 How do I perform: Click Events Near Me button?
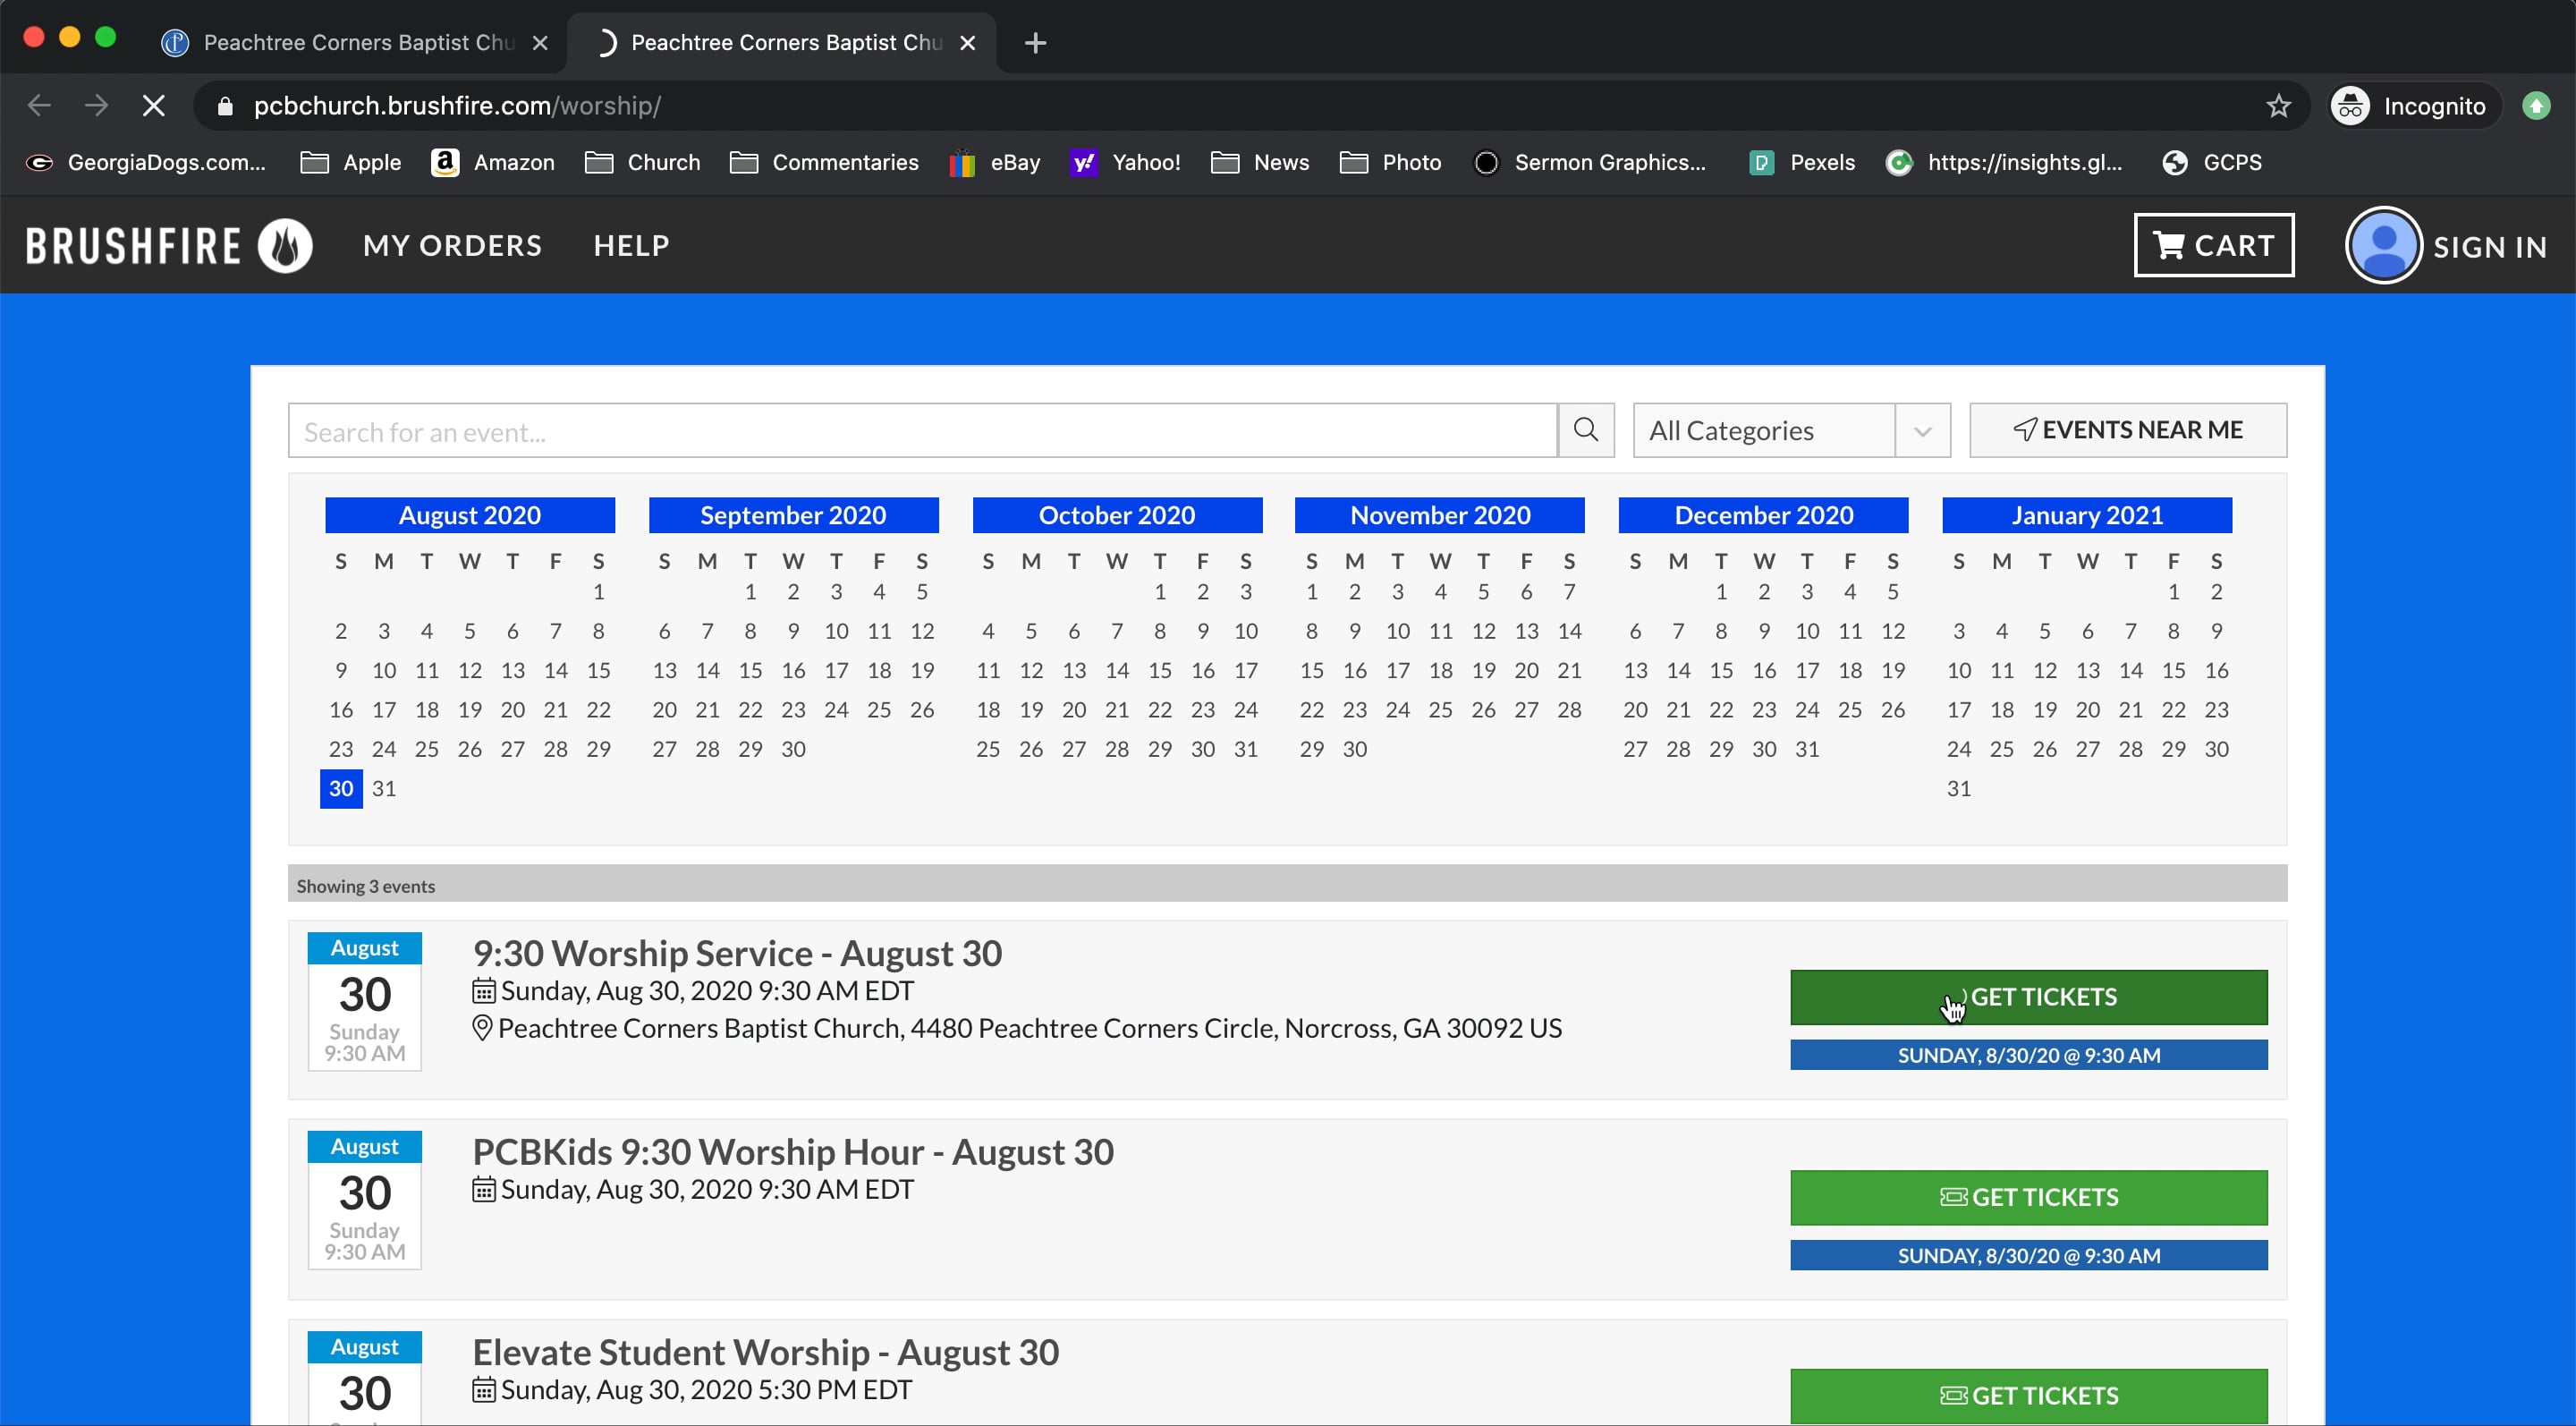2127,430
